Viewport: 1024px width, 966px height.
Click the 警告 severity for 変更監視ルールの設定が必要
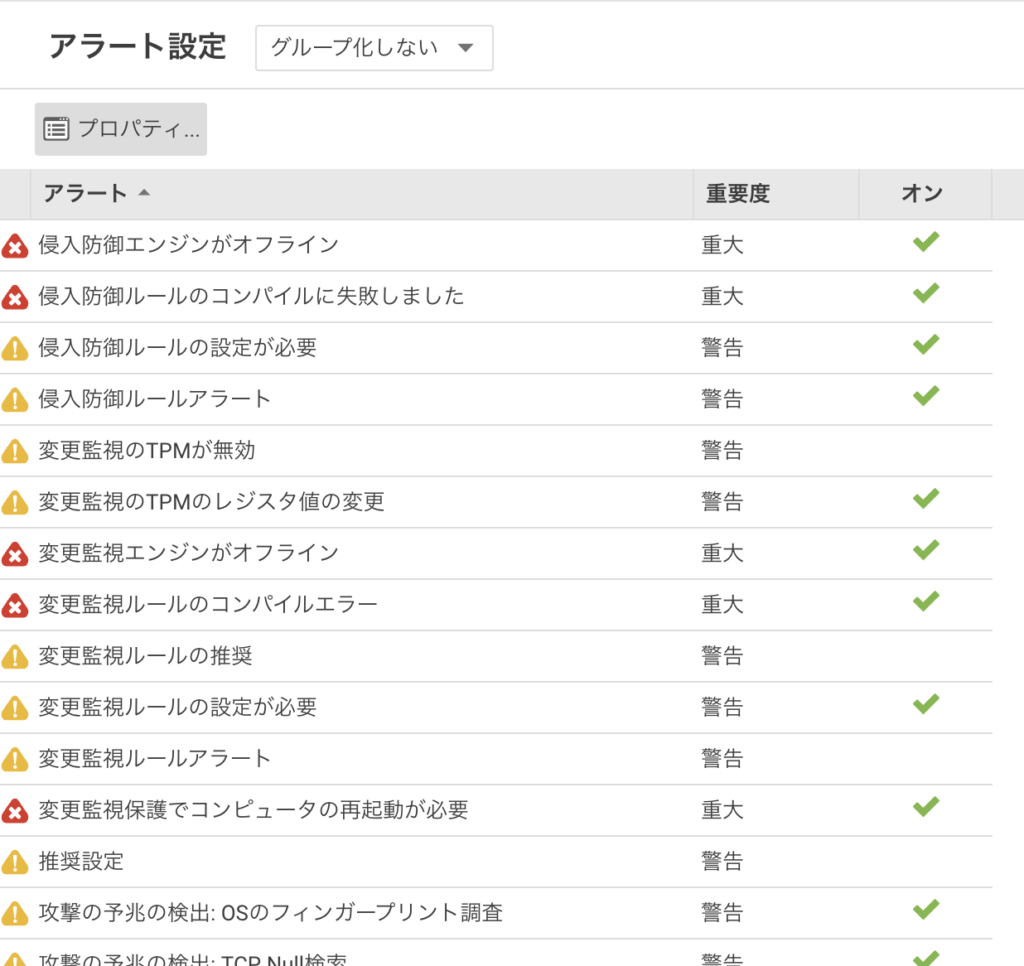tap(722, 707)
